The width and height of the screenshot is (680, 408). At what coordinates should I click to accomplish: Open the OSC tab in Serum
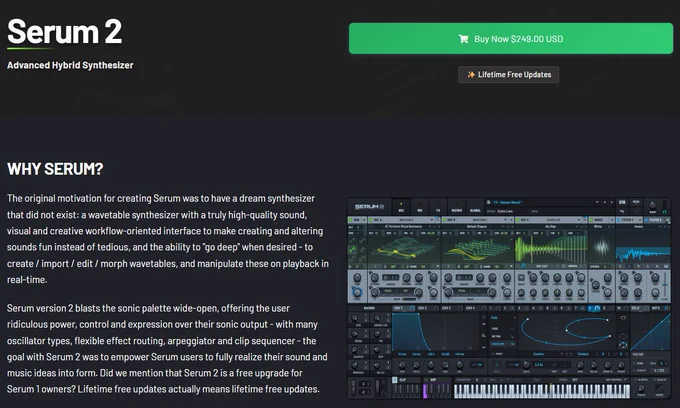click(x=401, y=207)
